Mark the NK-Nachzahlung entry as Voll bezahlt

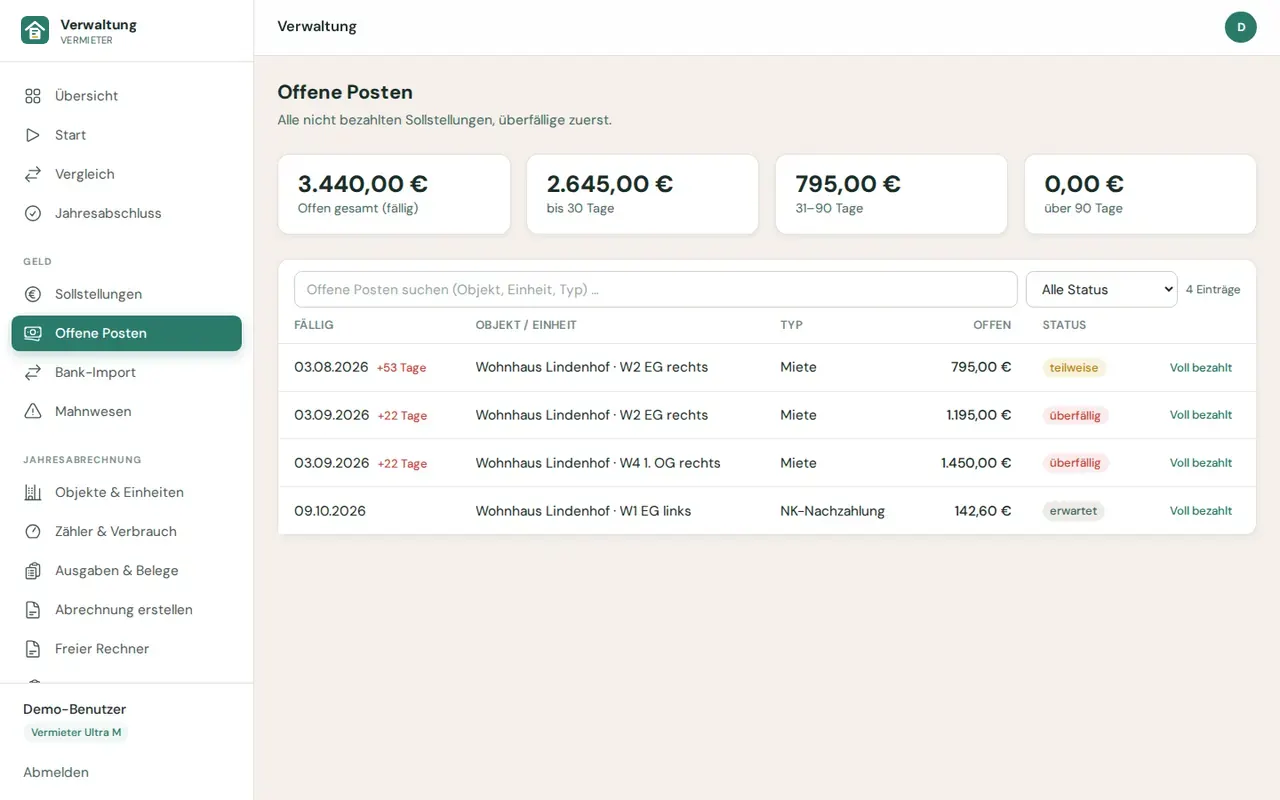(x=1201, y=511)
